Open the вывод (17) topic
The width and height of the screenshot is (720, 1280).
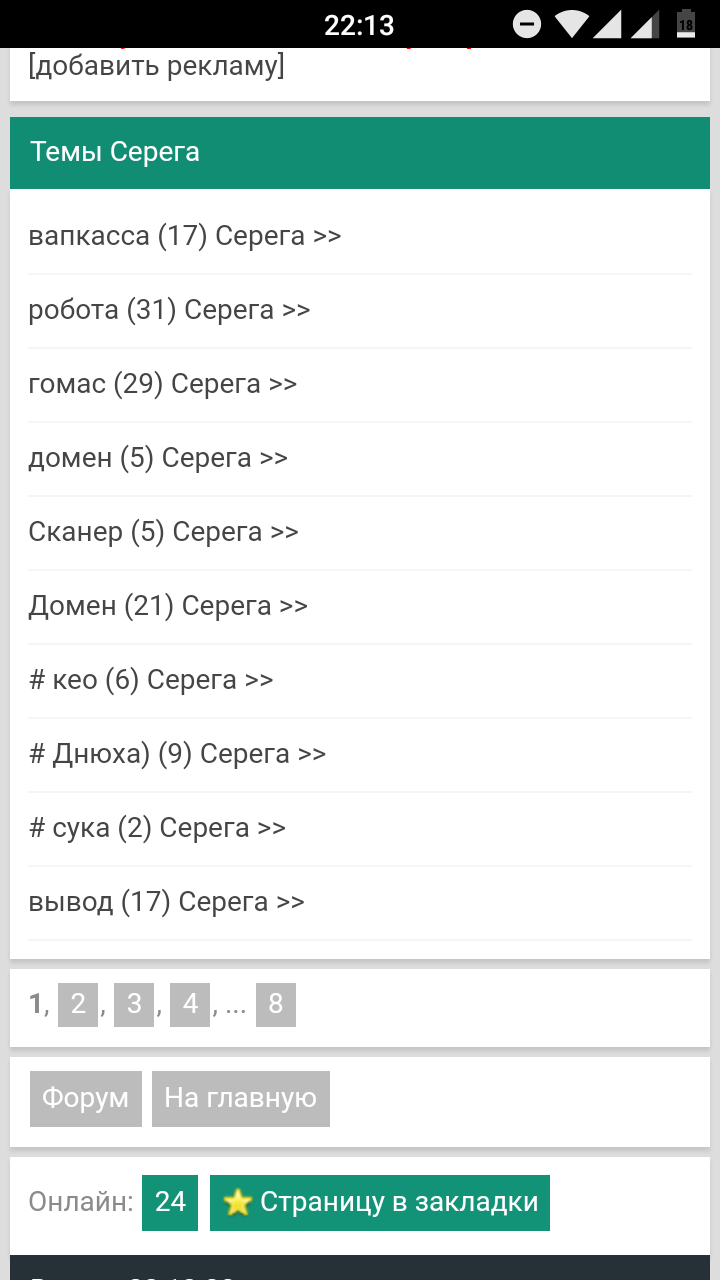tap(360, 903)
